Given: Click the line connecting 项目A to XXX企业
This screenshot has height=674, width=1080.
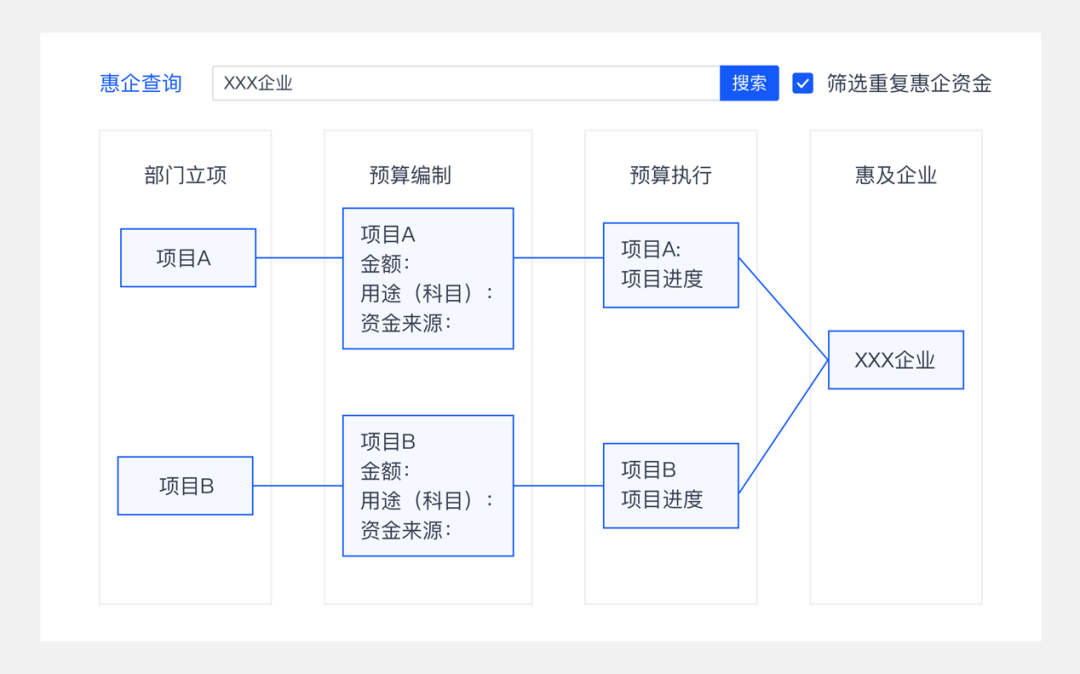Looking at the screenshot, I should tap(783, 311).
